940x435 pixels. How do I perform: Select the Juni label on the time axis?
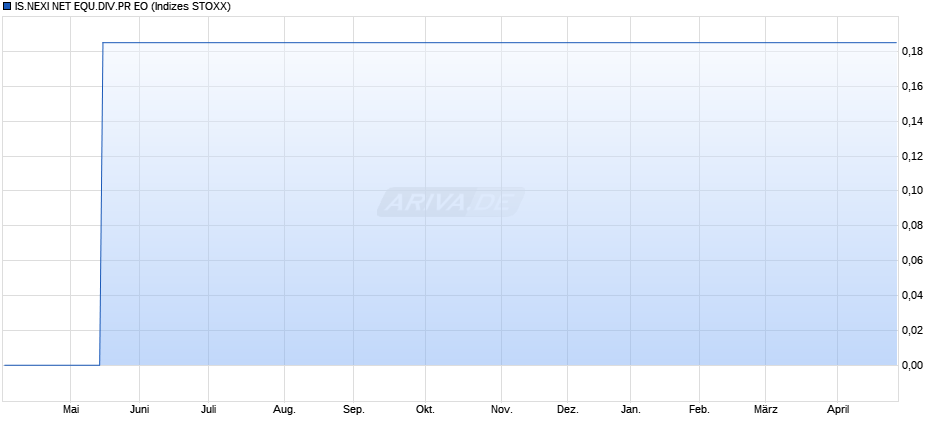coord(140,409)
